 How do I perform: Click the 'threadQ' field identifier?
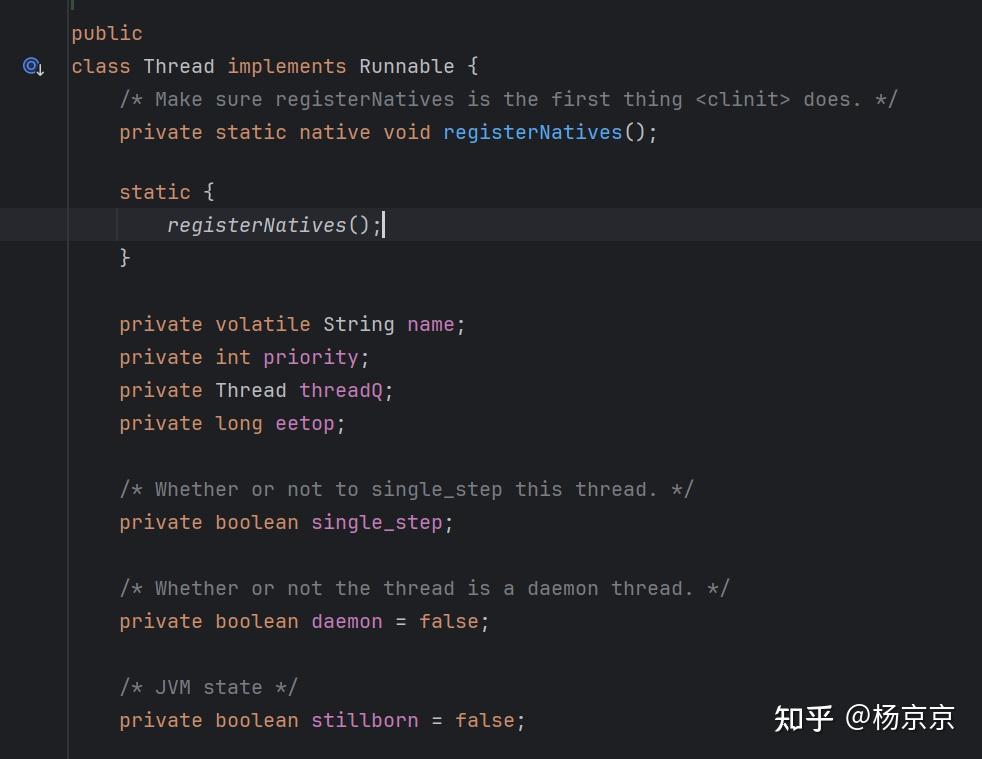340,390
